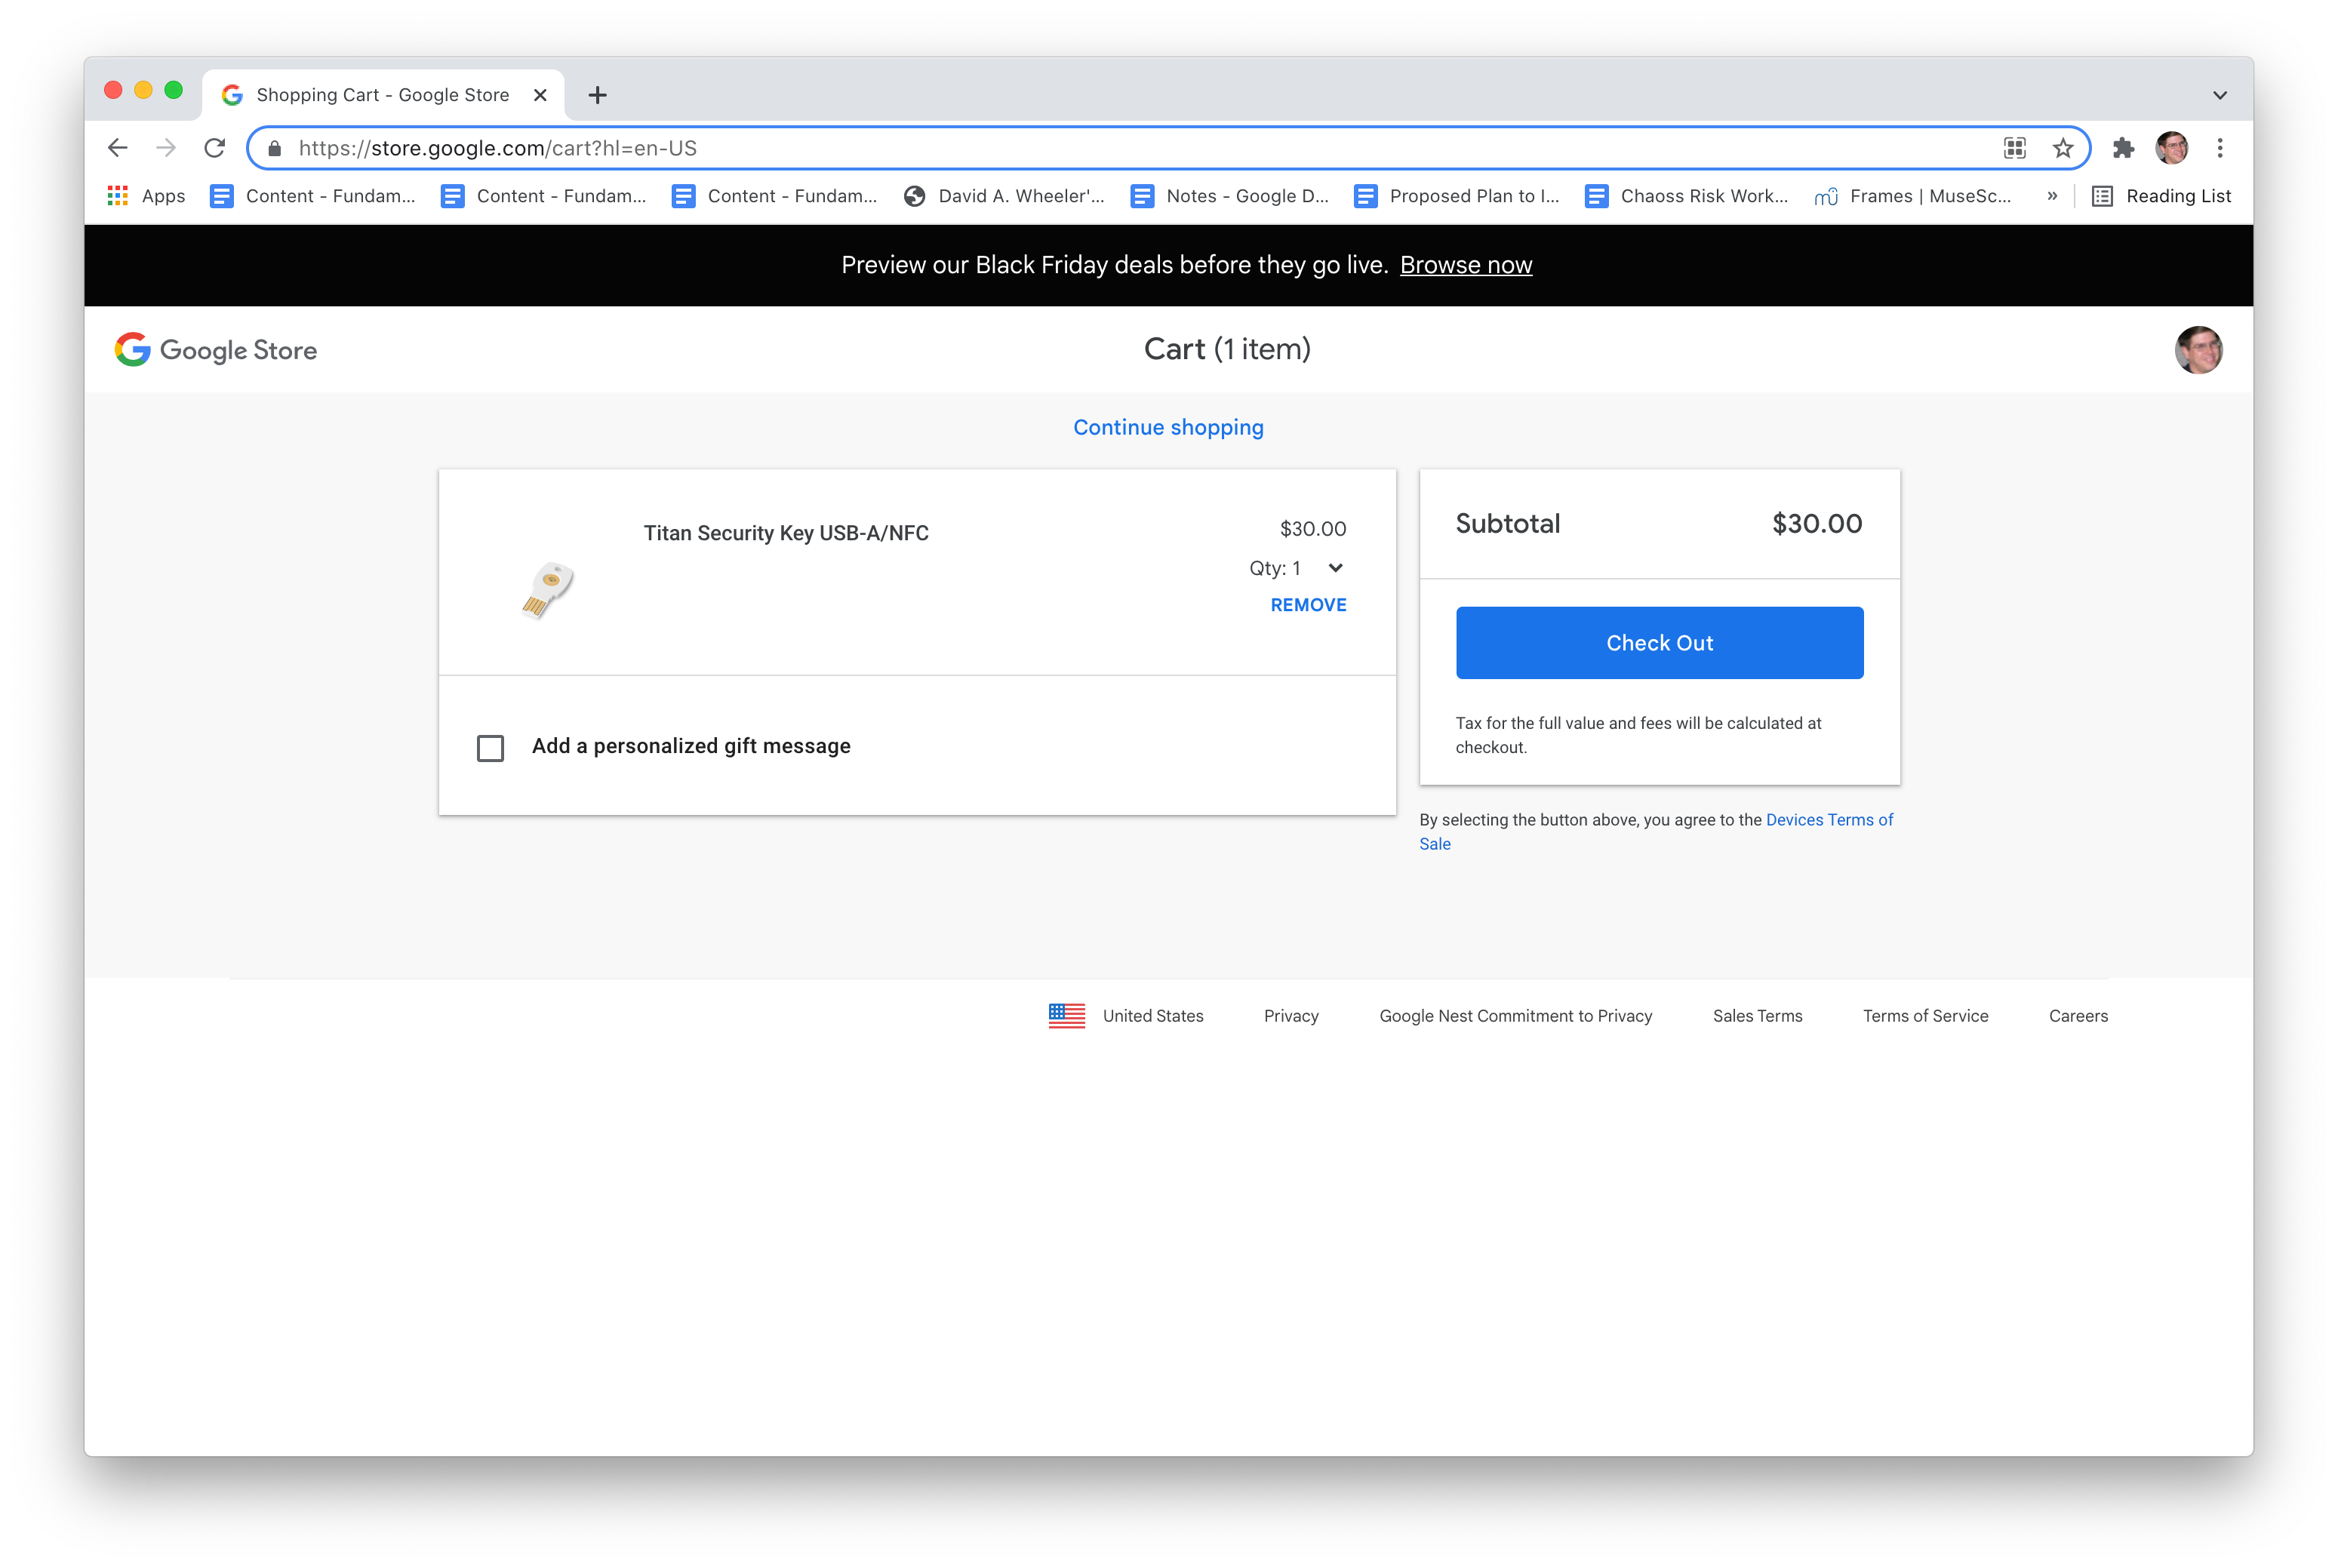Click the browser forward navigation arrow
The width and height of the screenshot is (2338, 1568).
point(163,147)
